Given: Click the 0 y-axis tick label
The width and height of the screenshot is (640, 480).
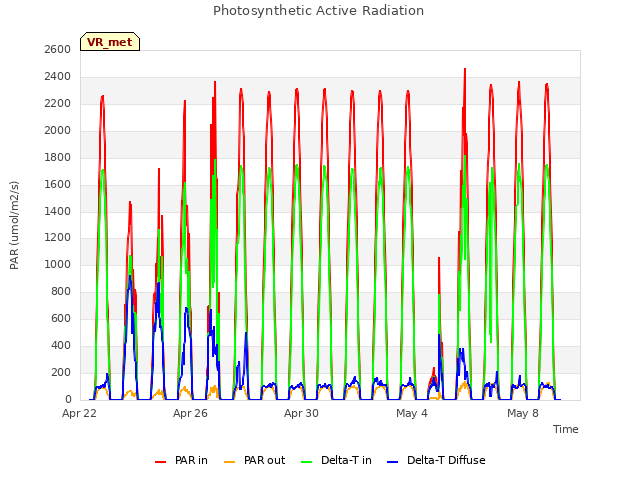Looking at the screenshot, I should coord(68,399).
